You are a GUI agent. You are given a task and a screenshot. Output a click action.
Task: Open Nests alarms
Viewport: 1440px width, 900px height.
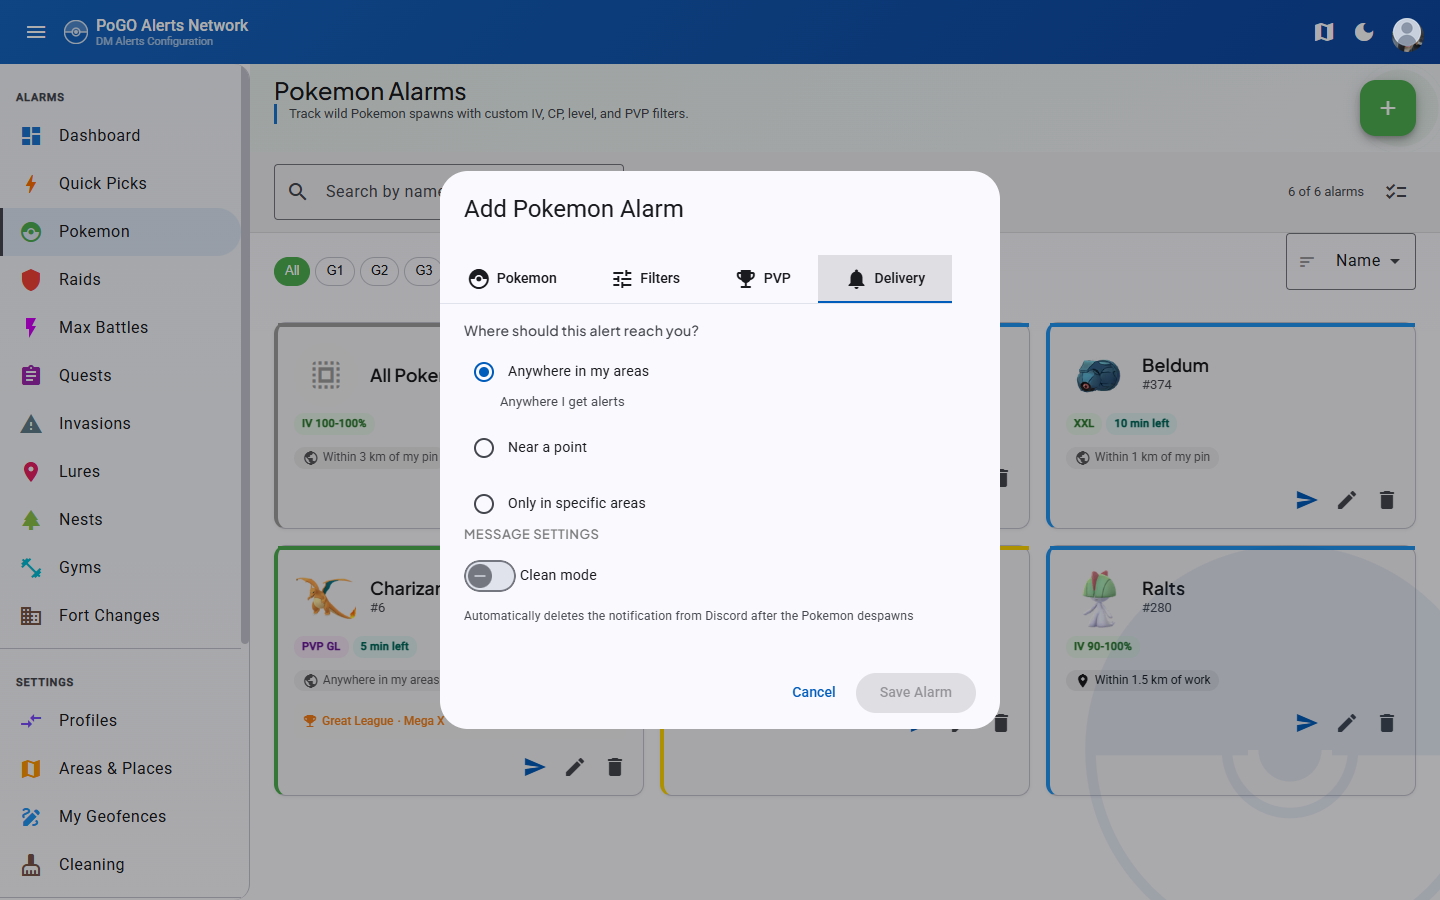[x=120, y=520]
